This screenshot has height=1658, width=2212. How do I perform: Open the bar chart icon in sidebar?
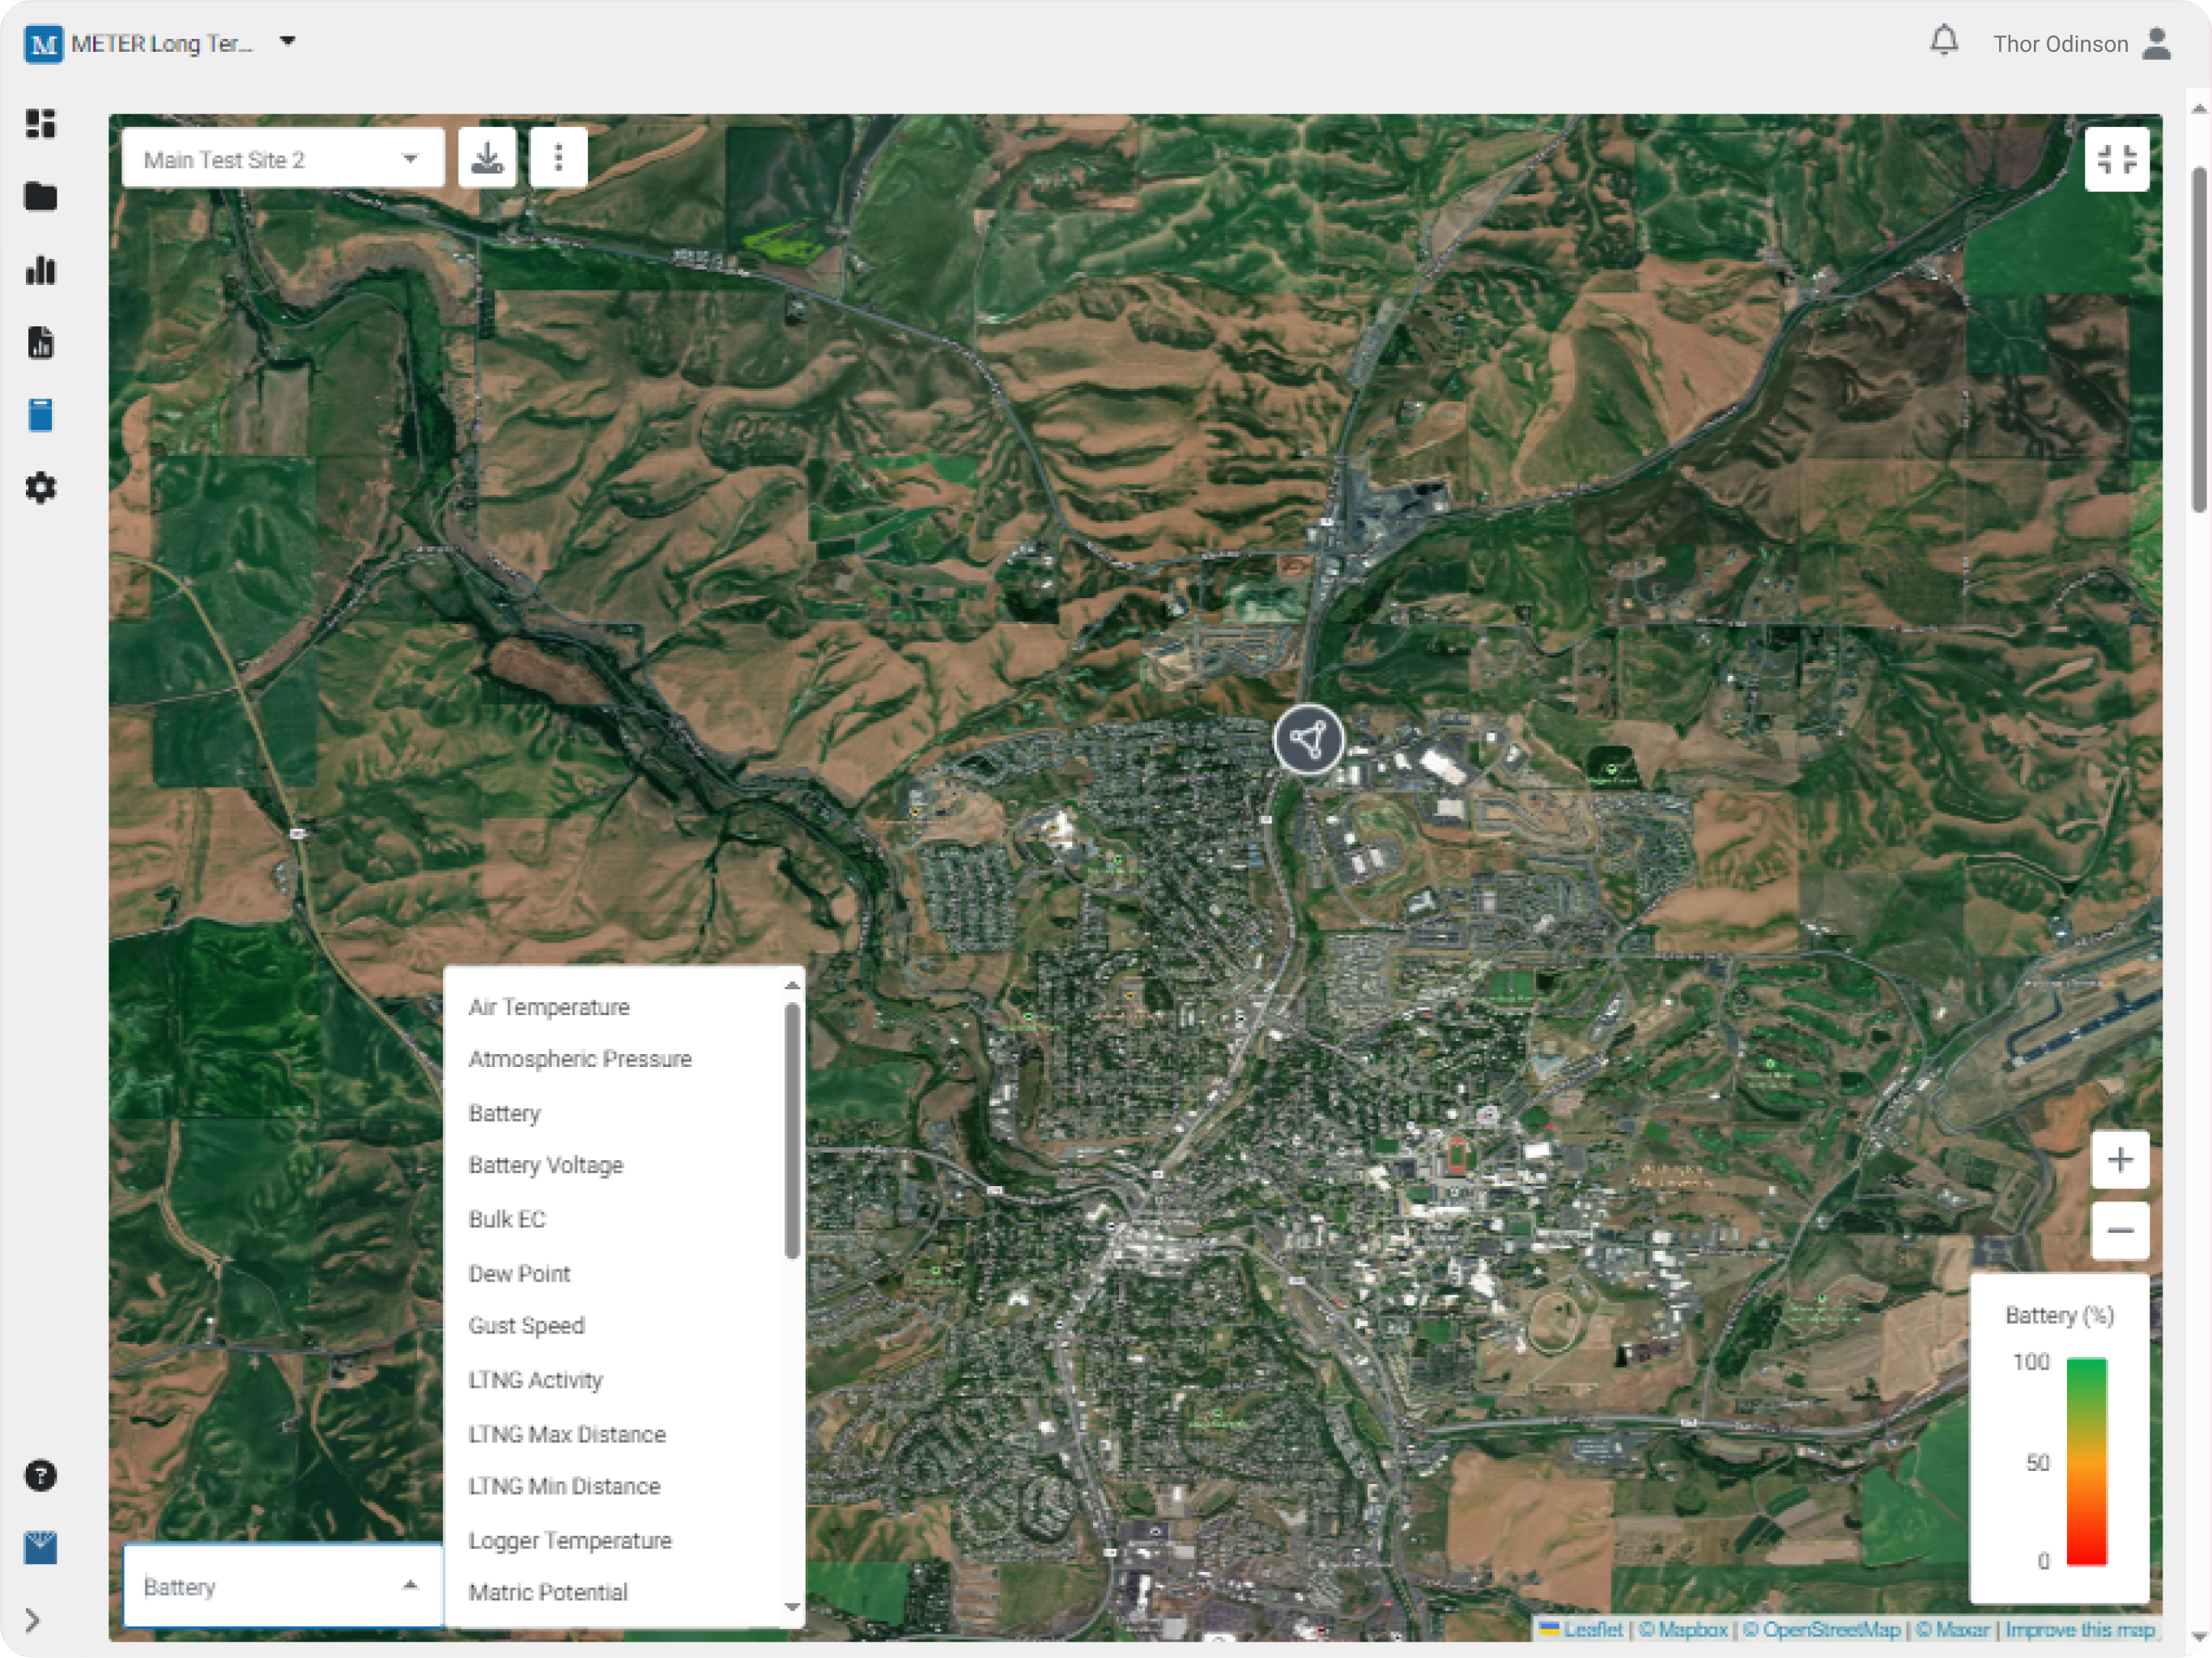[x=40, y=270]
